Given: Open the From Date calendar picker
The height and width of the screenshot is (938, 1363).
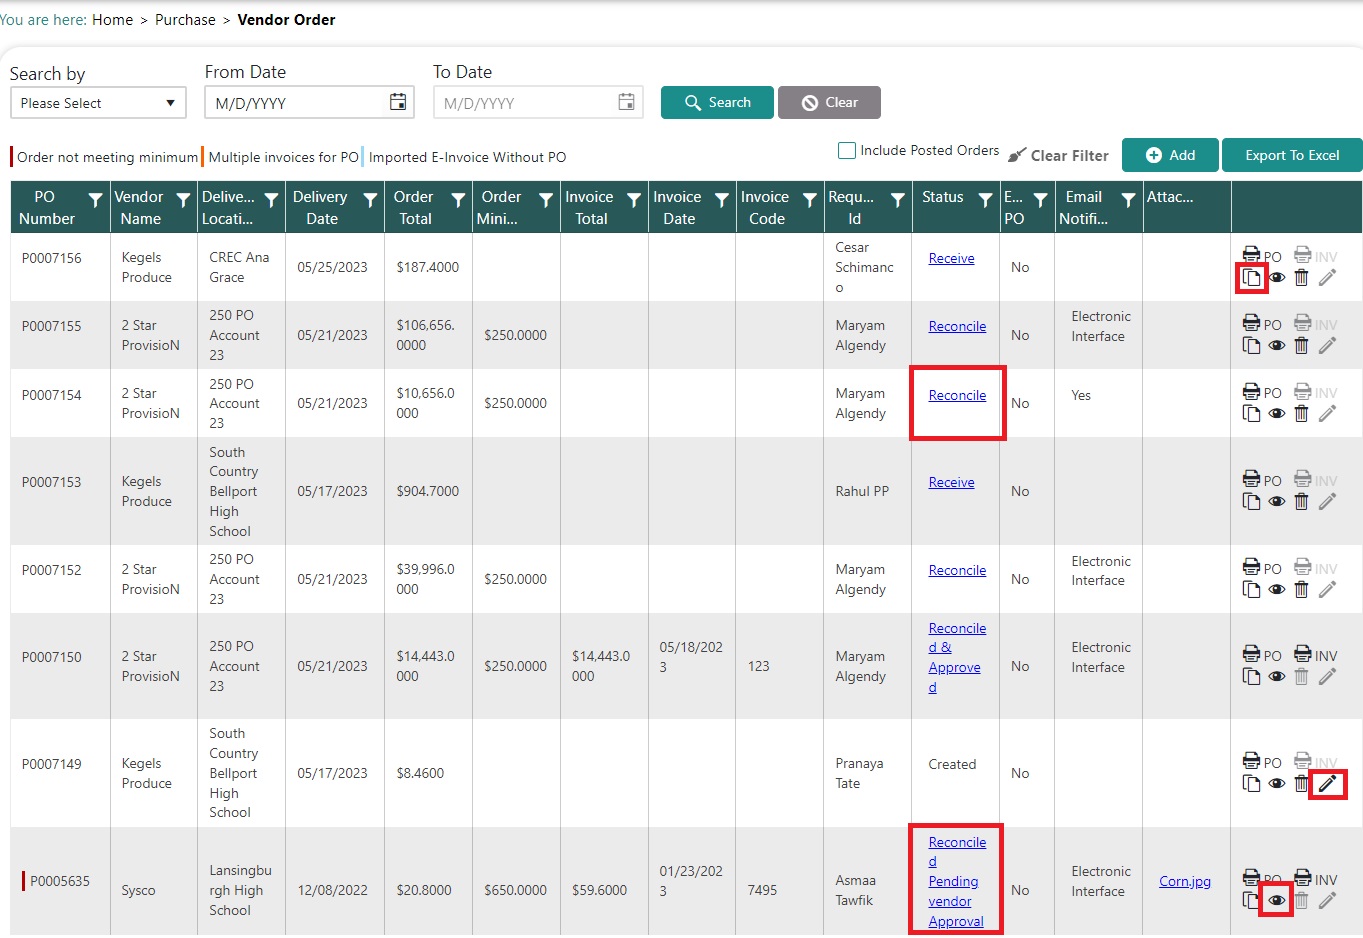Looking at the screenshot, I should click(x=398, y=102).
